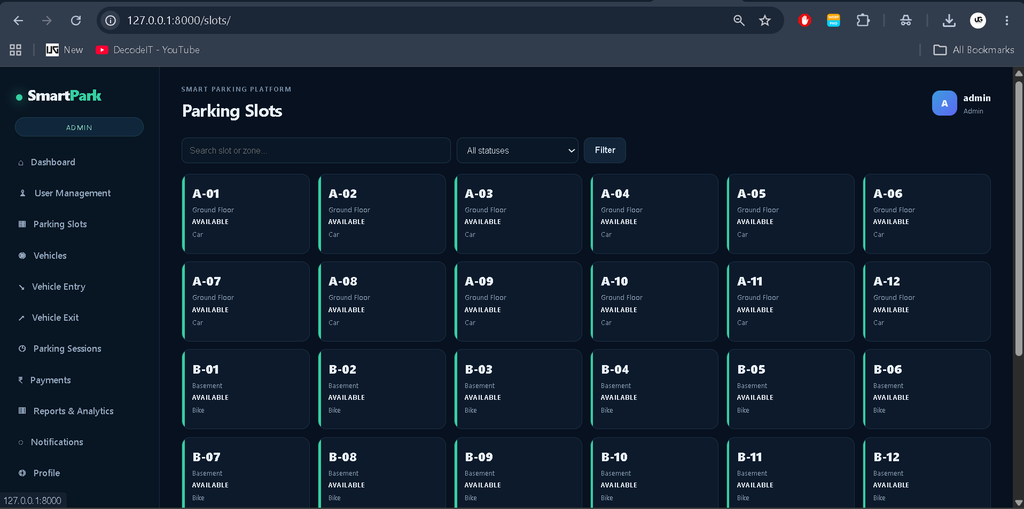The height and width of the screenshot is (509, 1024).
Task: Click the Profile icon in the sidebar
Action: pyautogui.click(x=22, y=473)
